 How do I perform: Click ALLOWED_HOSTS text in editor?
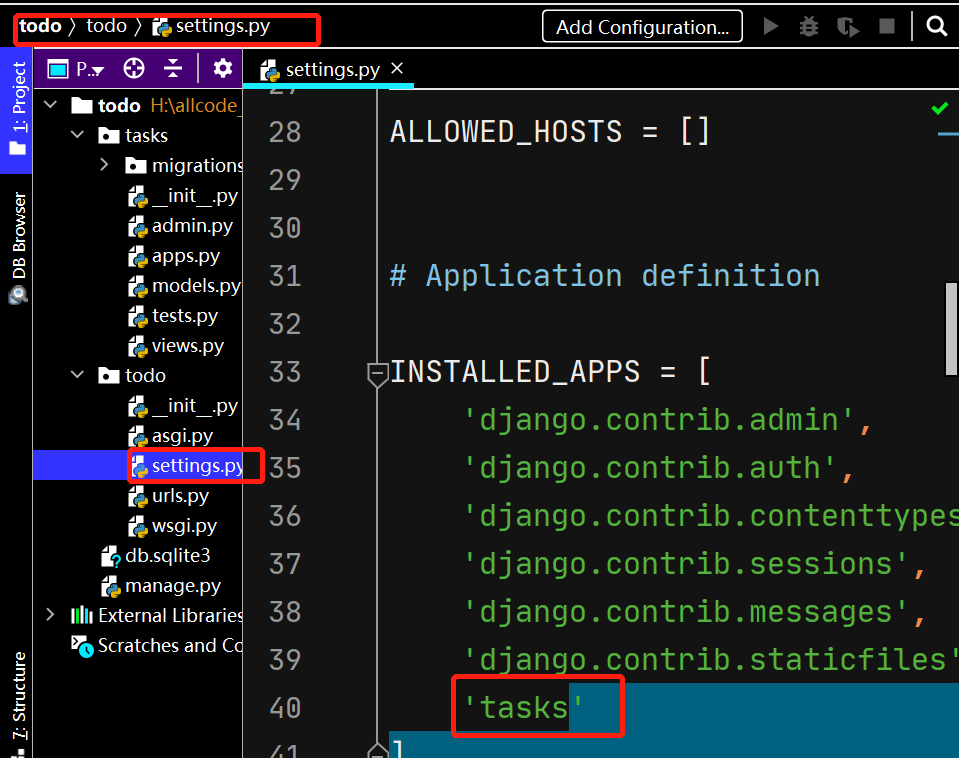(506, 132)
